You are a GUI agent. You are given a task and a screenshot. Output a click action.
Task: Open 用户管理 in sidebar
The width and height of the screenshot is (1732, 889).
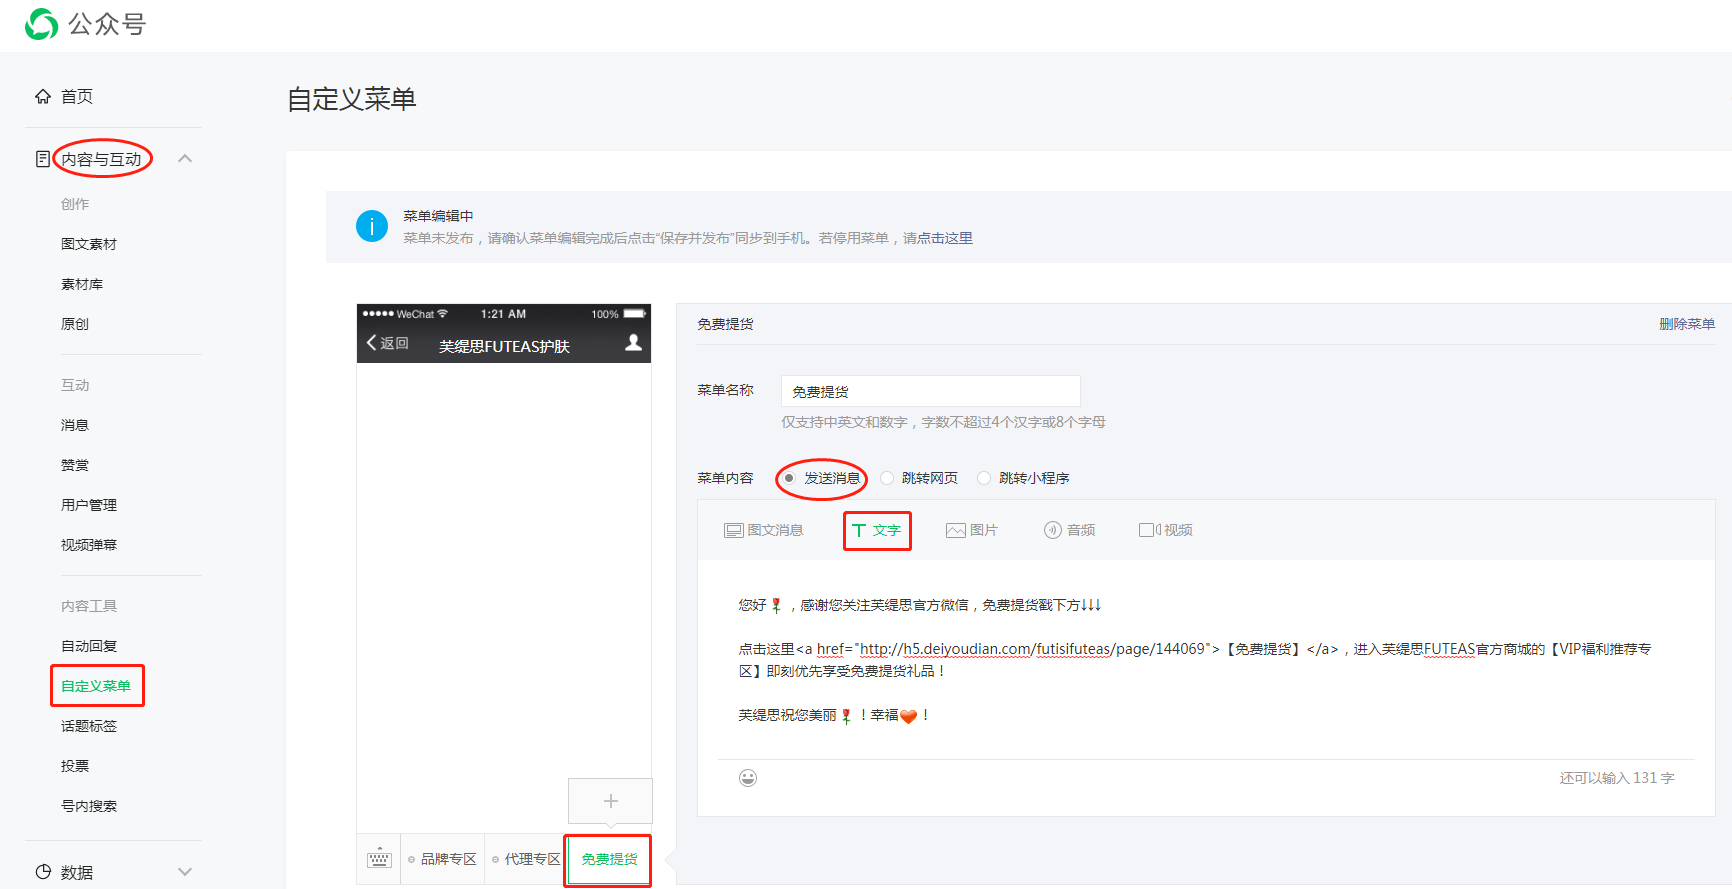(x=89, y=505)
